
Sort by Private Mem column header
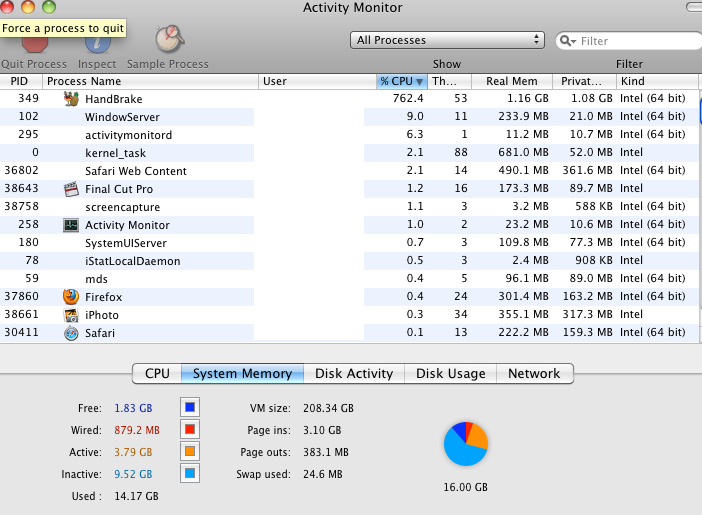[x=584, y=81]
